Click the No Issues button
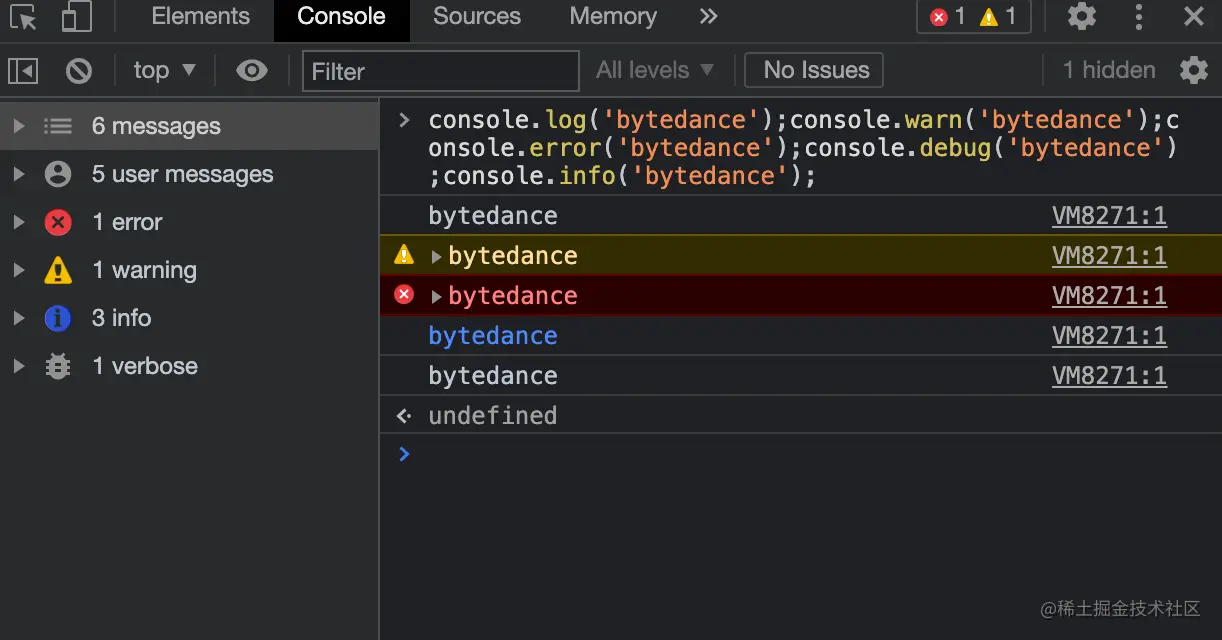 coord(815,70)
